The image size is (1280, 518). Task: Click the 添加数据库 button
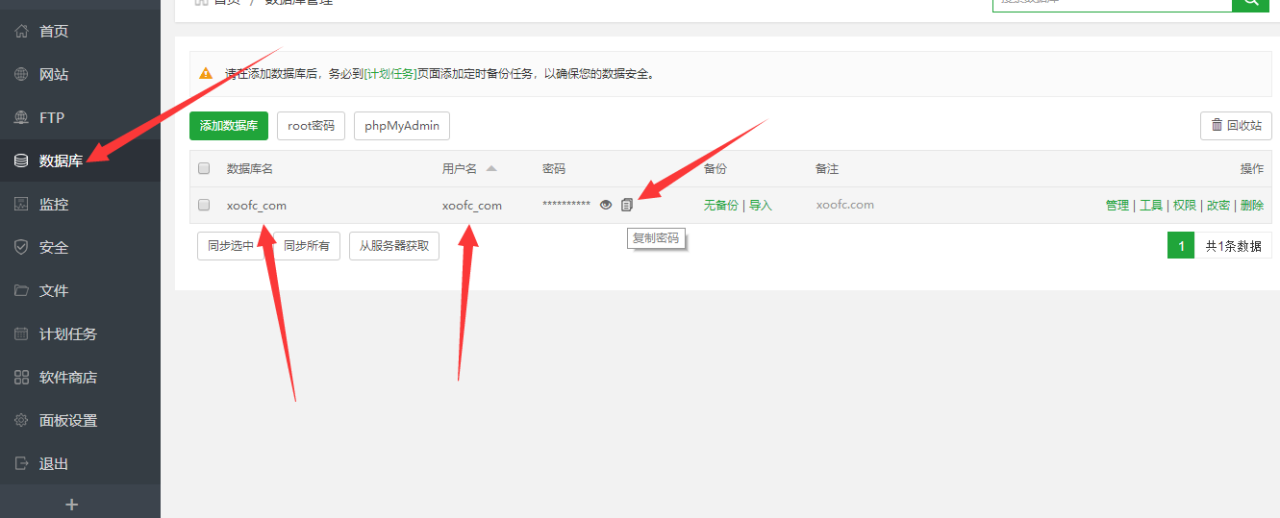(x=229, y=126)
